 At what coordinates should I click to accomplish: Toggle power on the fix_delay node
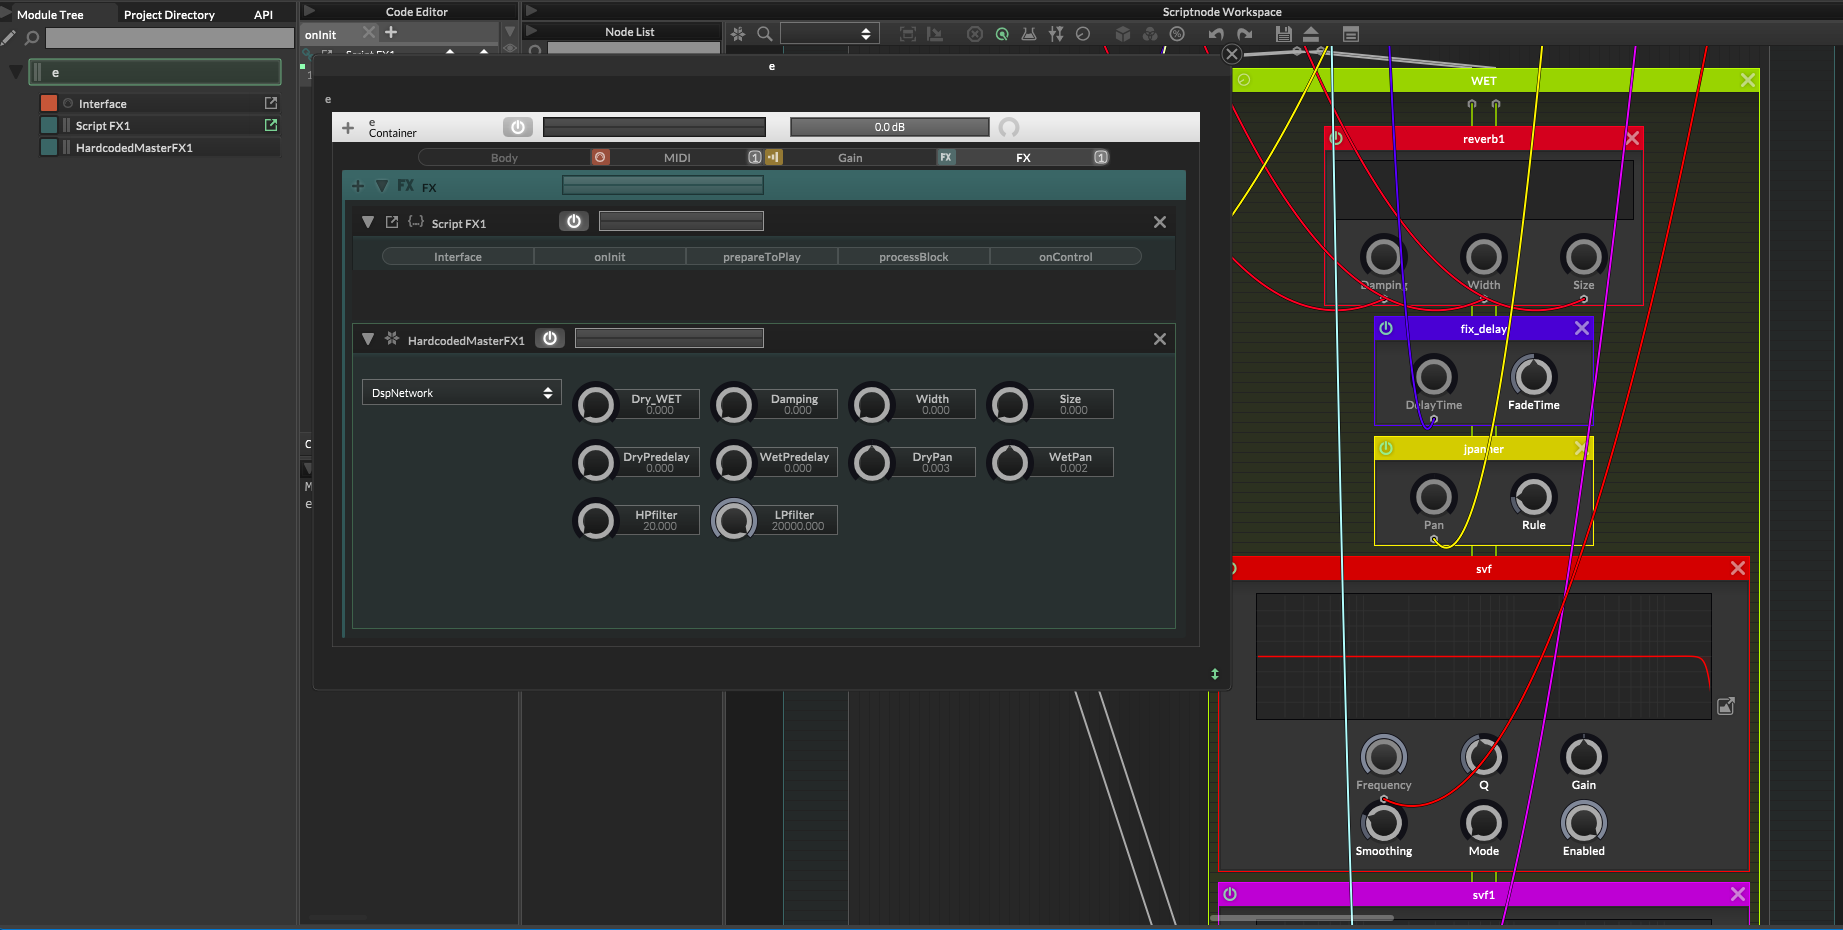click(1386, 328)
